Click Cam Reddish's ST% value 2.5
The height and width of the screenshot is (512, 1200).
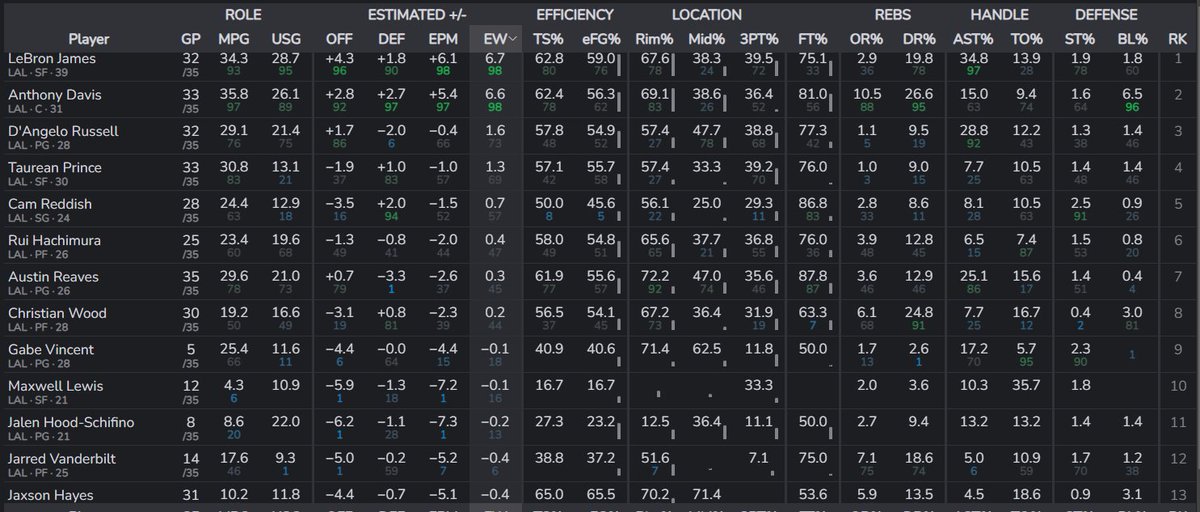[1080, 204]
